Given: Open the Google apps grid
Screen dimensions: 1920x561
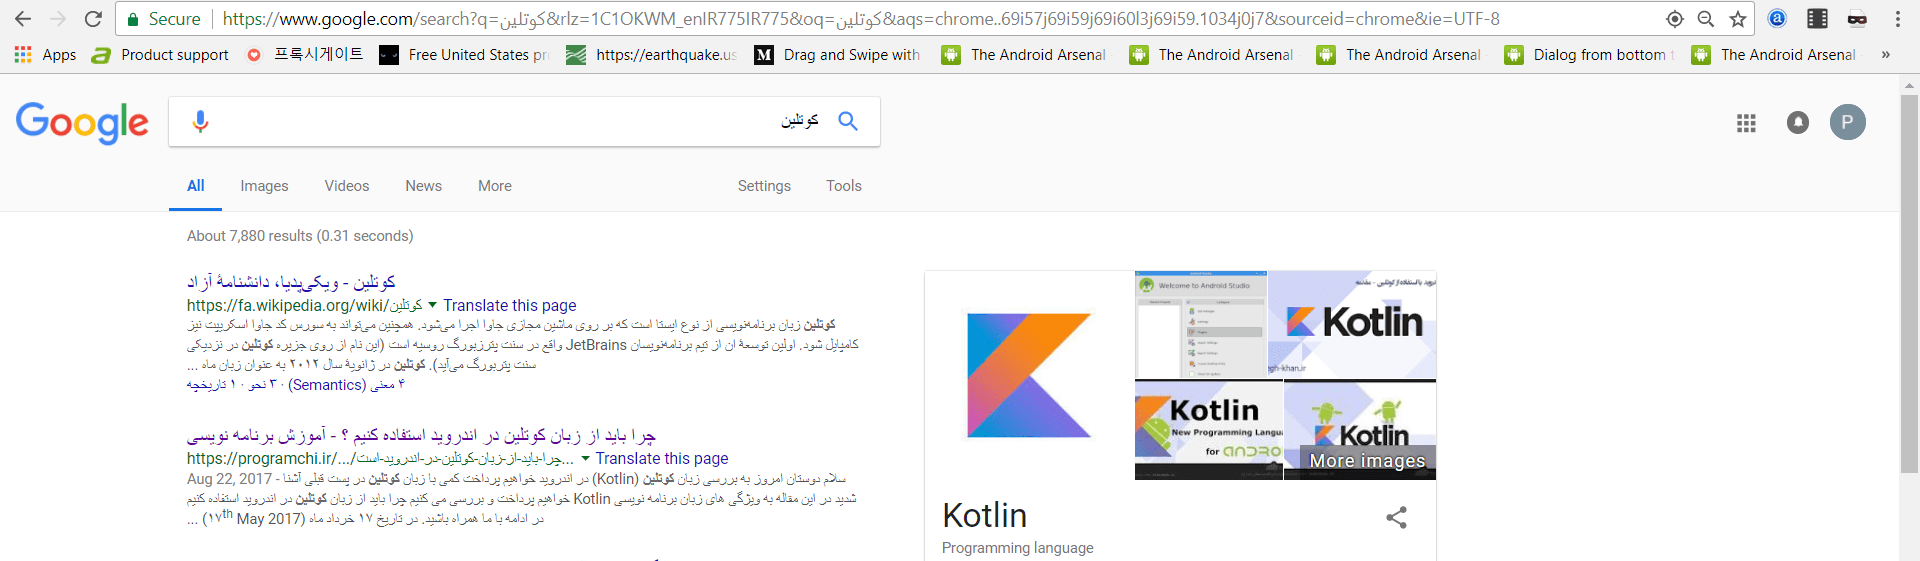Looking at the screenshot, I should [x=1746, y=122].
